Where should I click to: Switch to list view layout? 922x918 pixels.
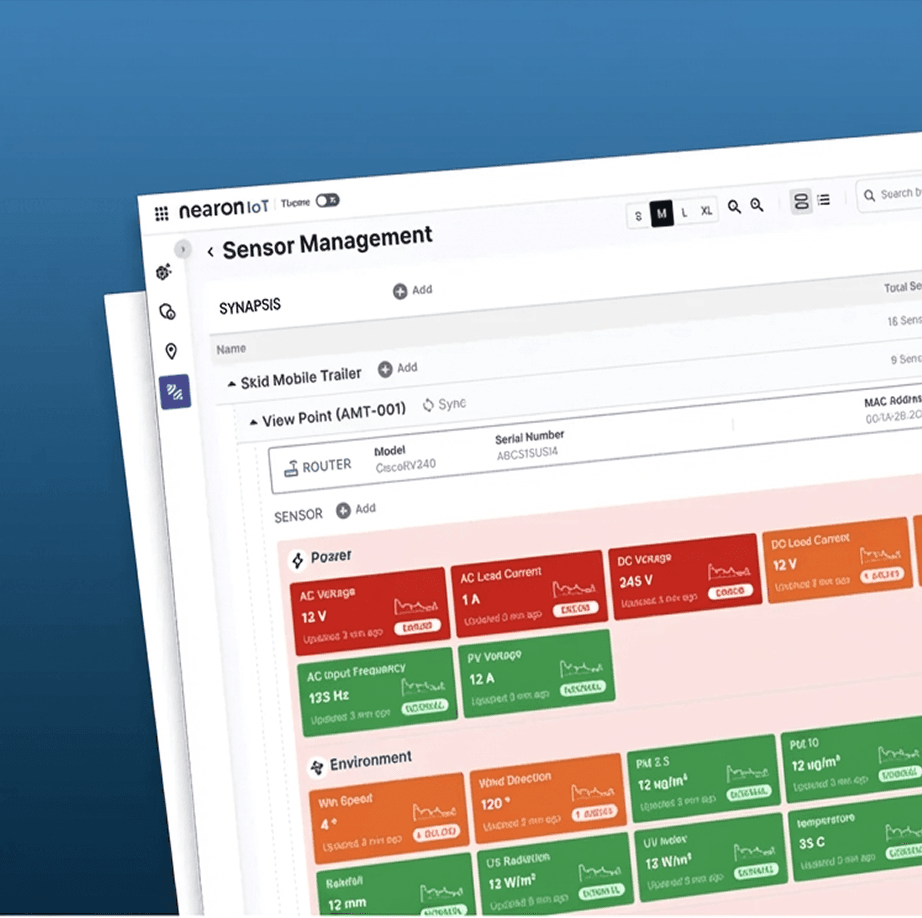(824, 200)
